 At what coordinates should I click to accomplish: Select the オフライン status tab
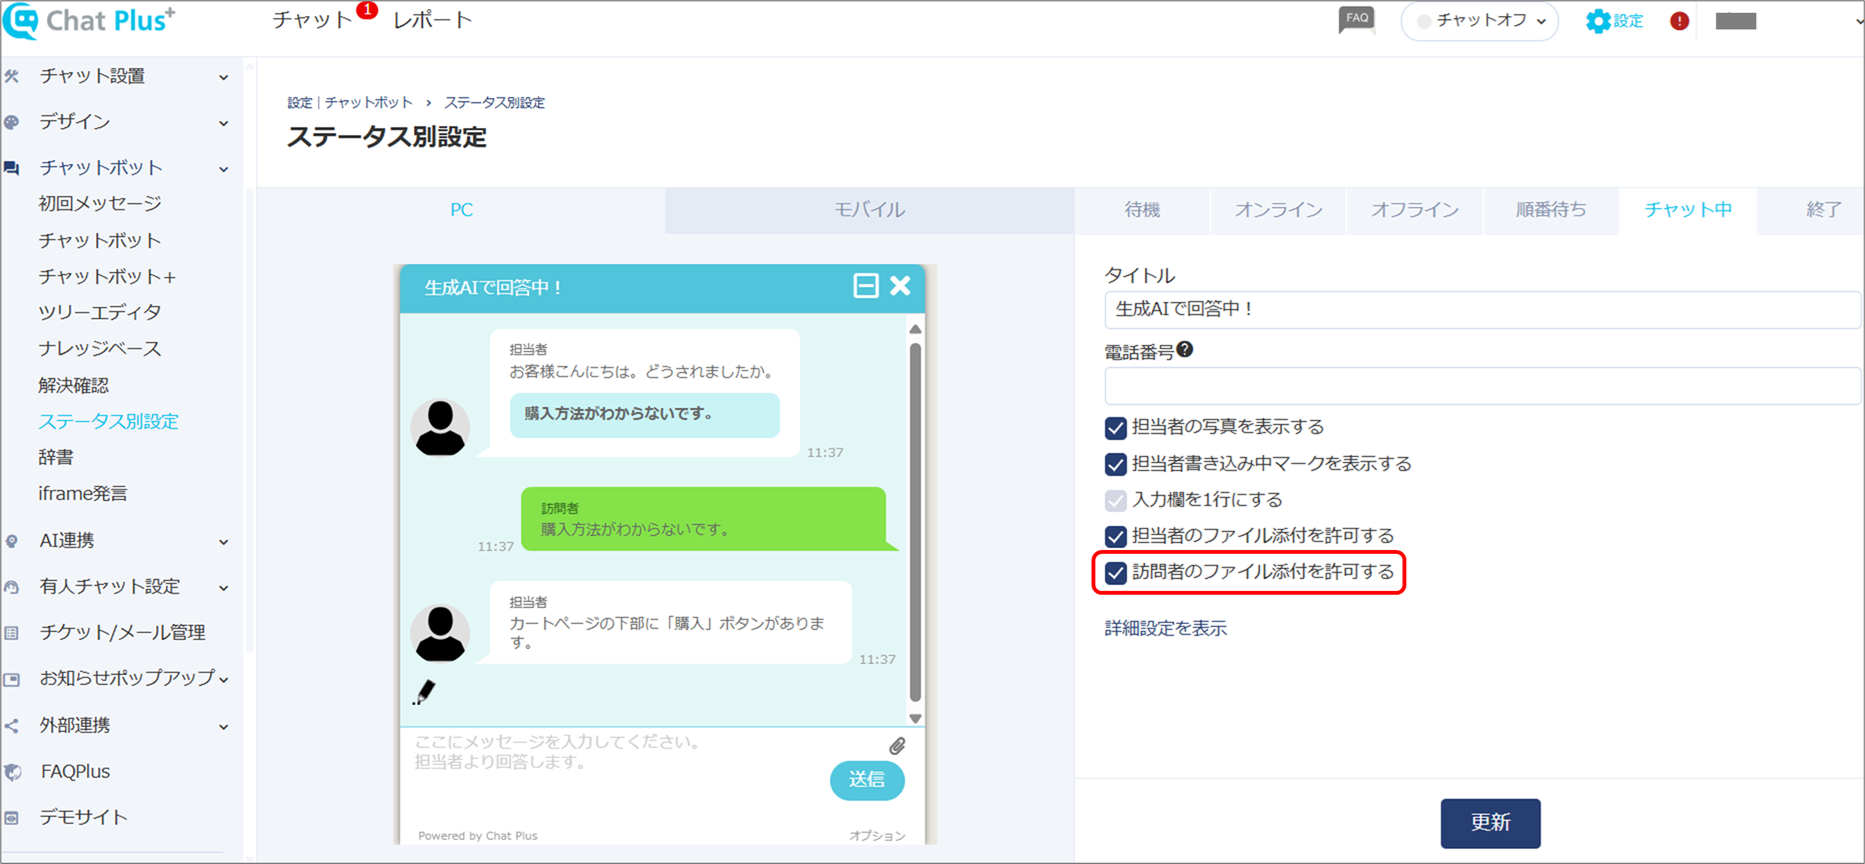[1415, 210]
